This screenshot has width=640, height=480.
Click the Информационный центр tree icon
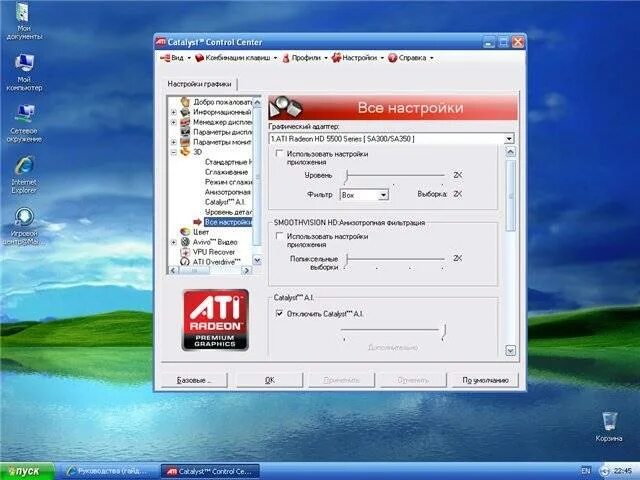[185, 112]
